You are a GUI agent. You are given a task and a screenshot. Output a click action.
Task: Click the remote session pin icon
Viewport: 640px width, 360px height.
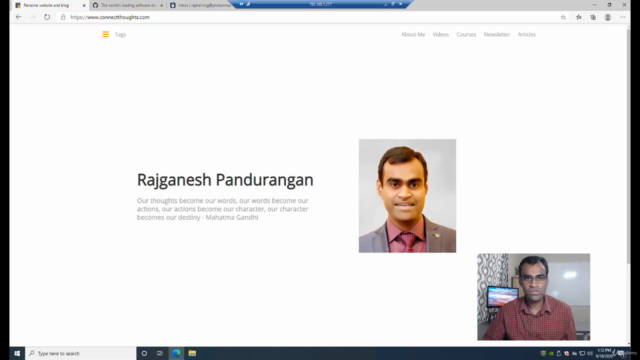(x=241, y=4)
